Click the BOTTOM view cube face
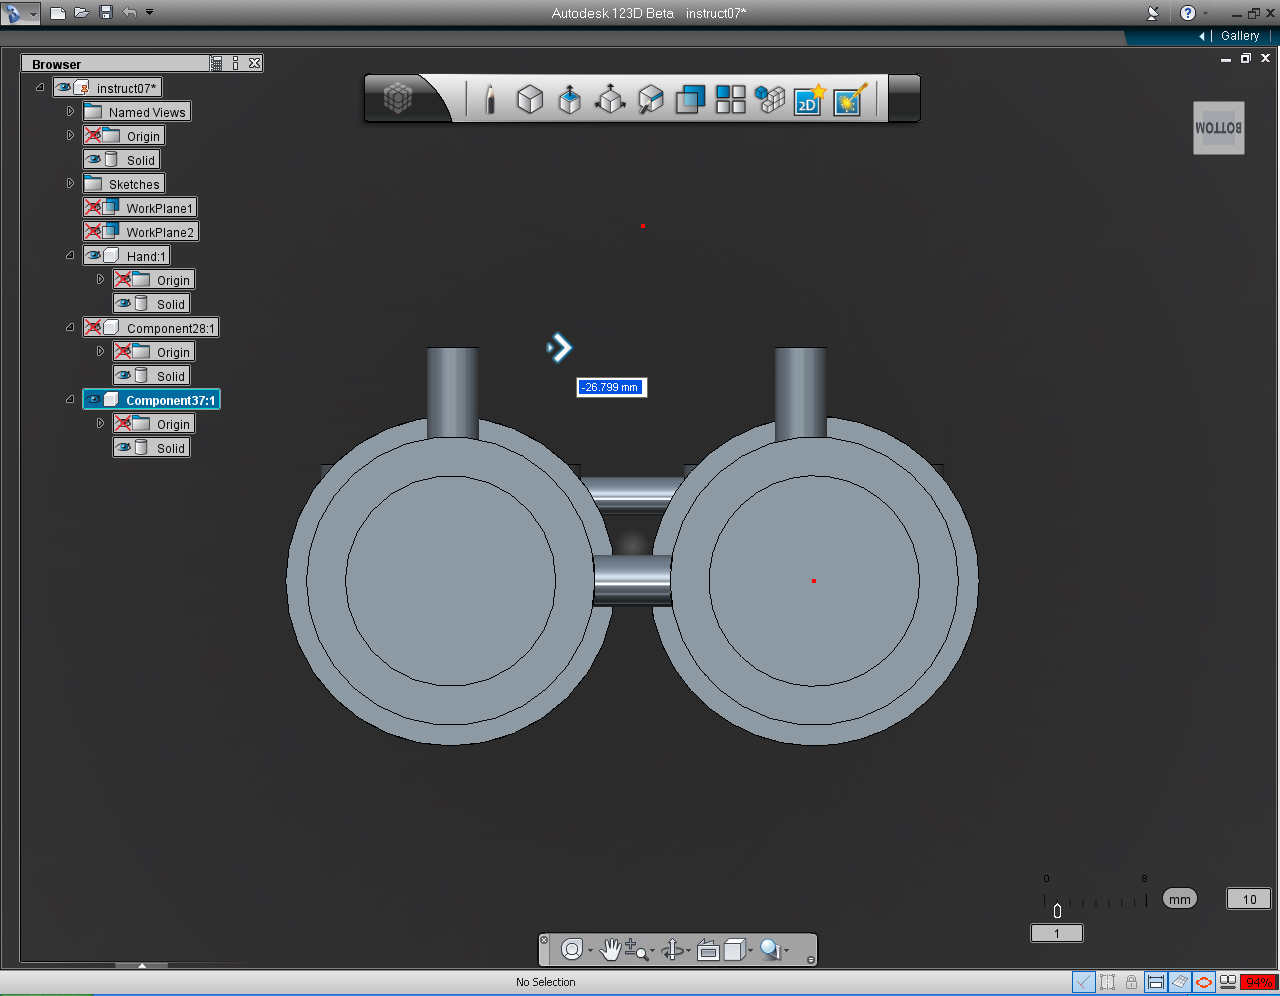This screenshot has height=996, width=1280. point(1219,128)
